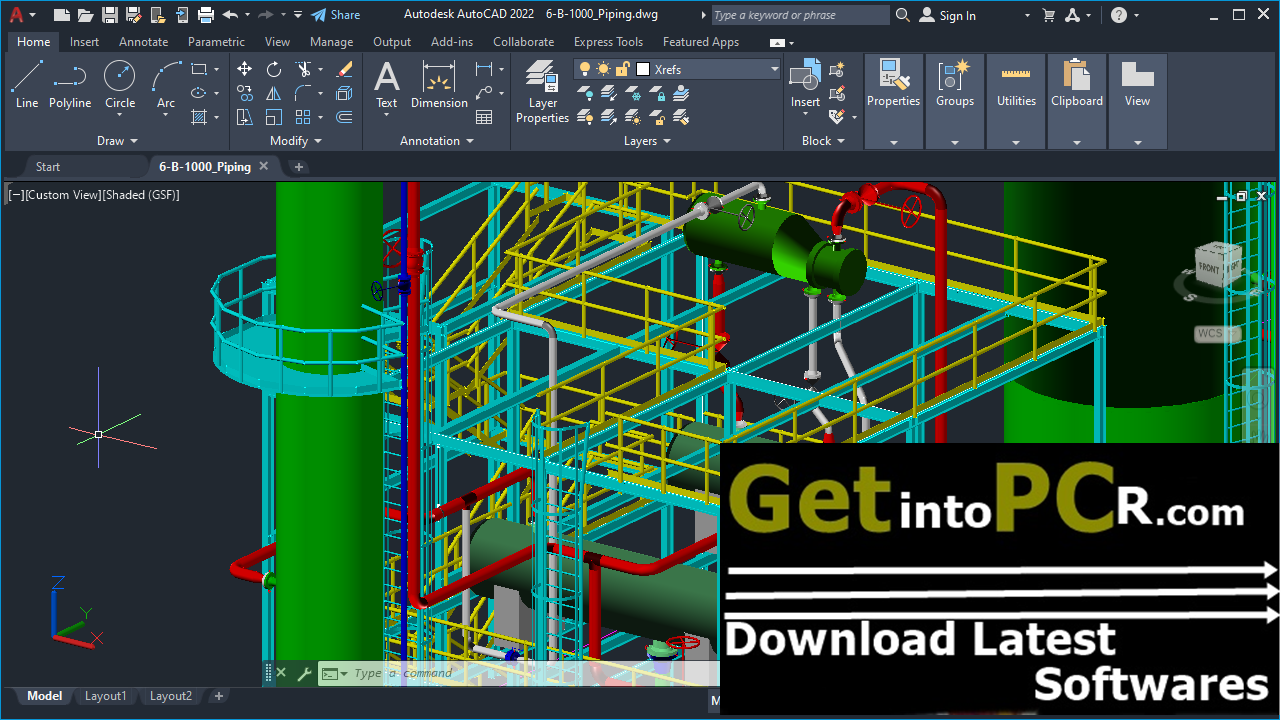
Task: Open the Express Tools tab
Action: [608, 42]
